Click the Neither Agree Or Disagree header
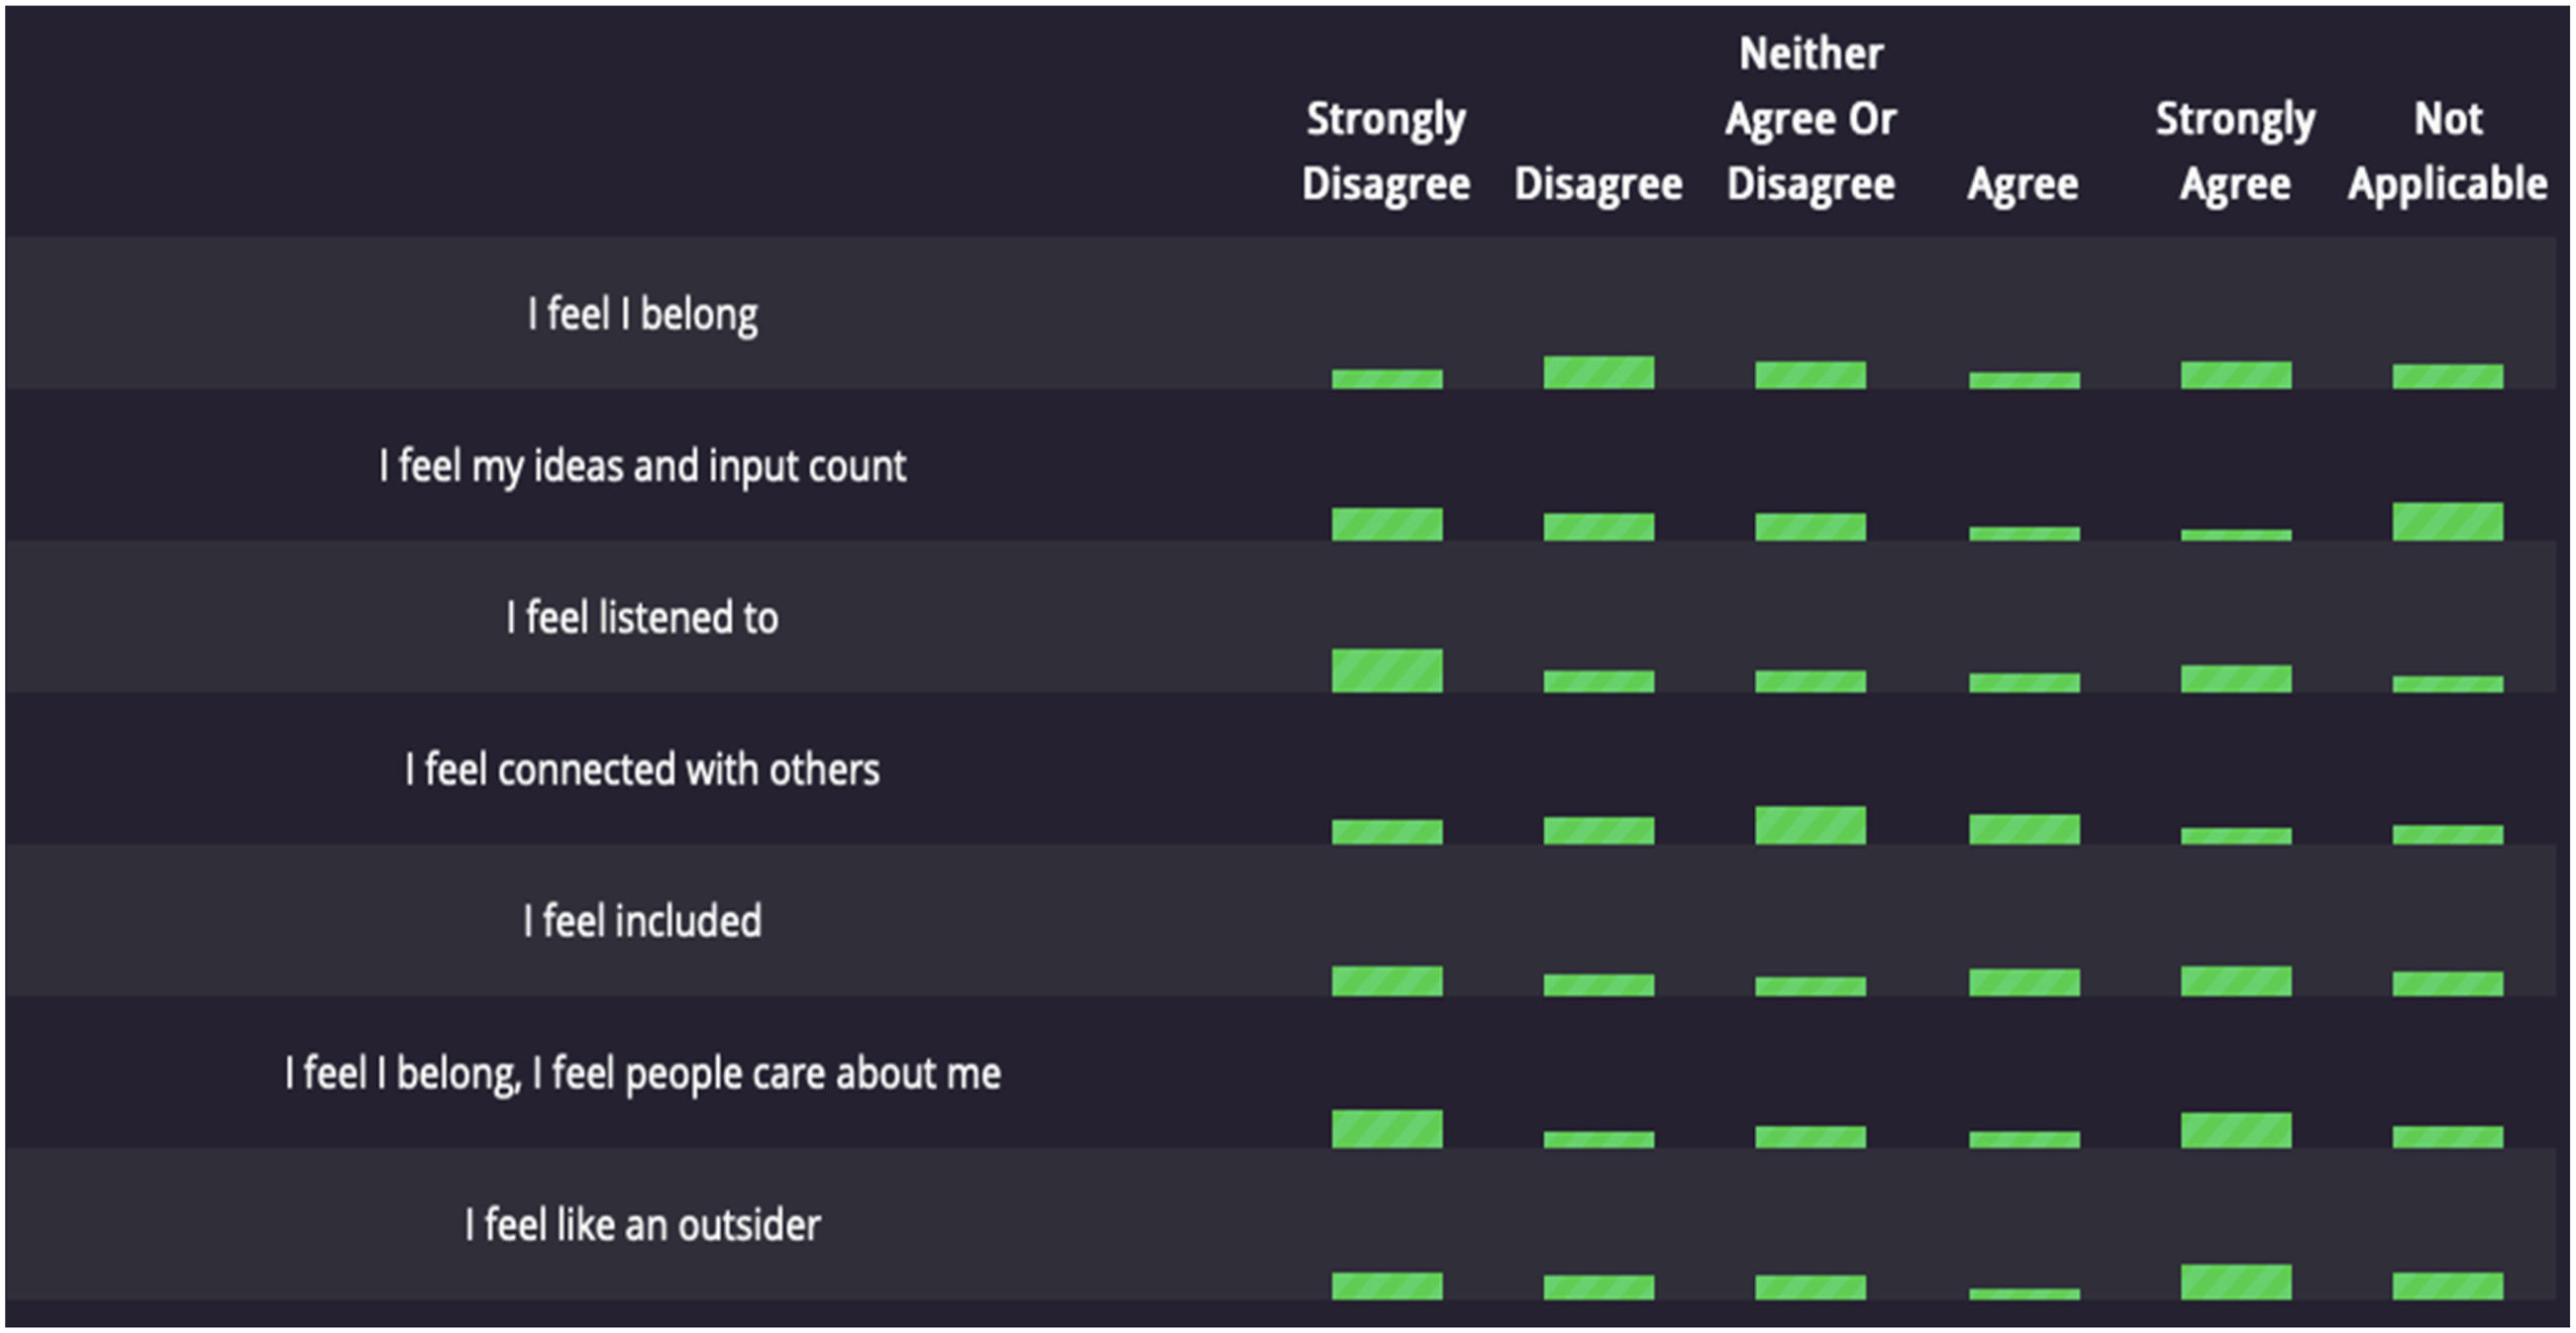The height and width of the screenshot is (1333, 2576). pos(1810,119)
